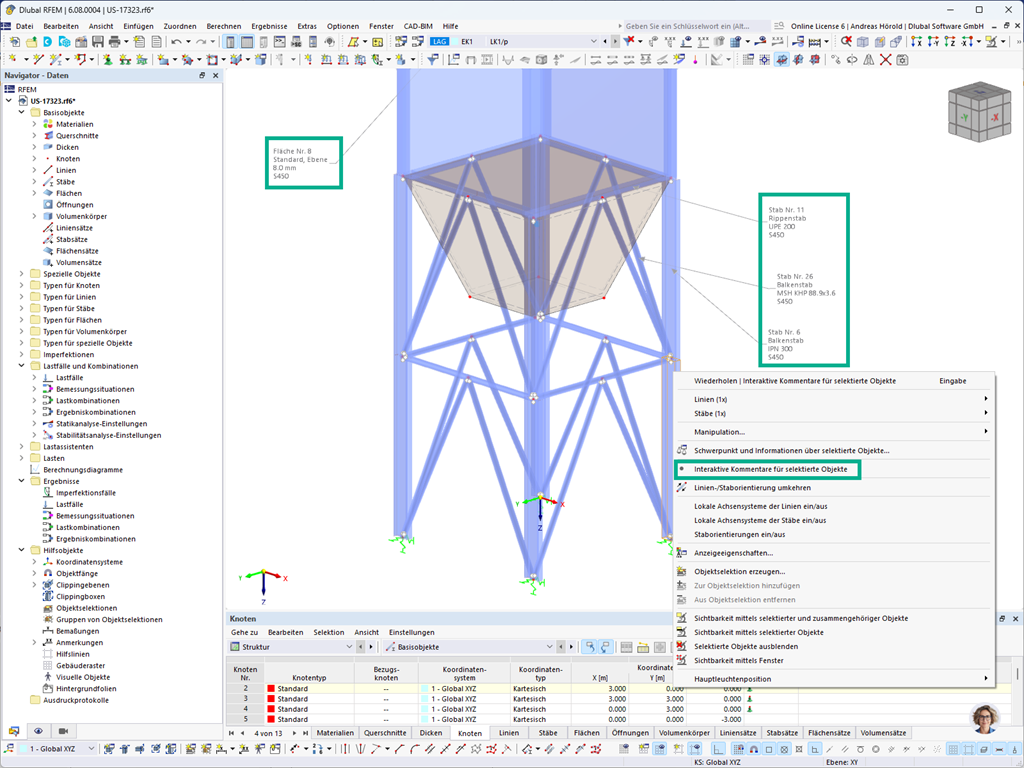Collapse the Basisobjekte tree folder
This screenshot has height=768, width=1024.
(x=22, y=112)
